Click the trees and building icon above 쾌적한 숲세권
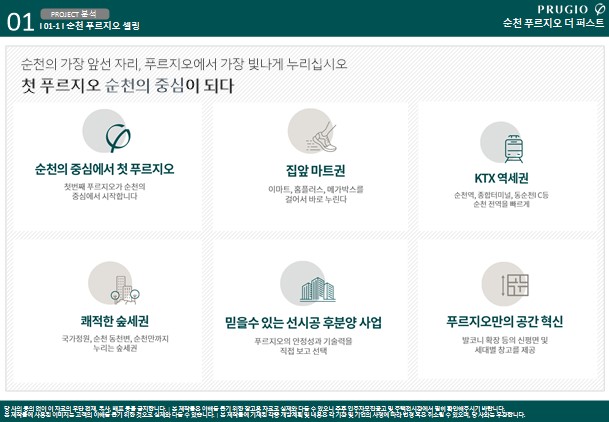The image size is (609, 422). 125,290
